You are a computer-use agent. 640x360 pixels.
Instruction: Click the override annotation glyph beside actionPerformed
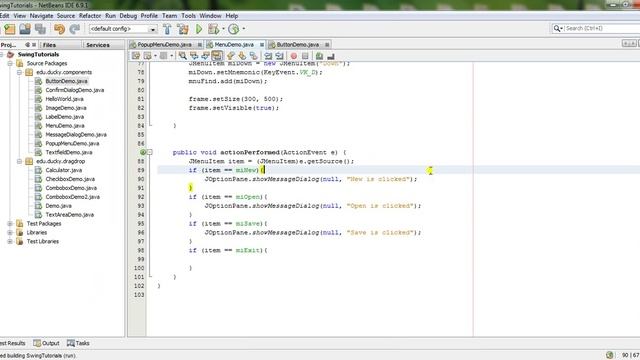[x=142, y=152]
